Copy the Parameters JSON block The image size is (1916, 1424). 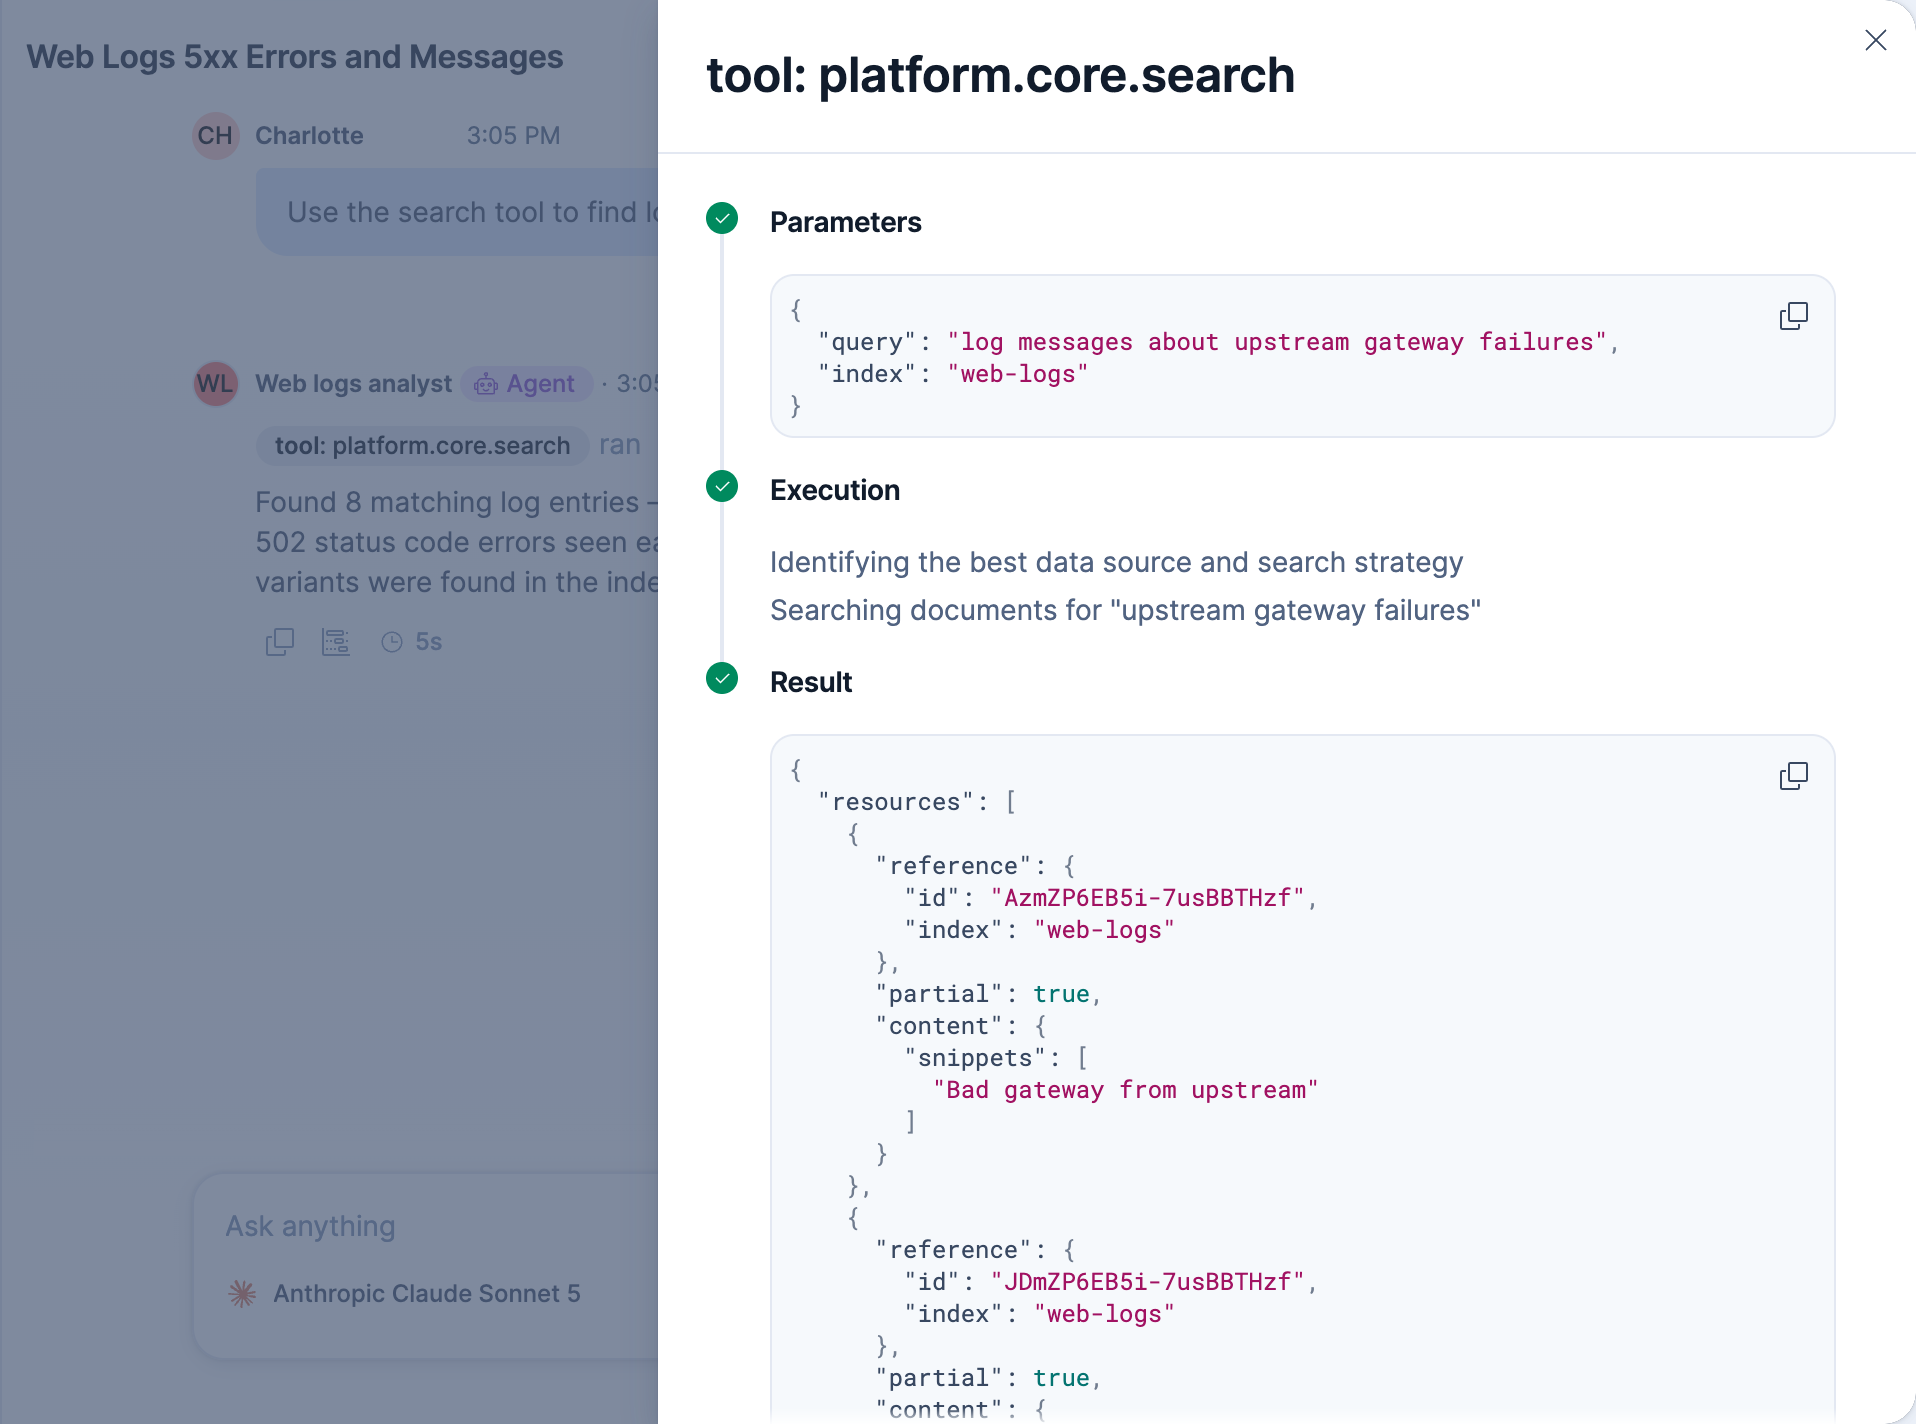pos(1794,316)
